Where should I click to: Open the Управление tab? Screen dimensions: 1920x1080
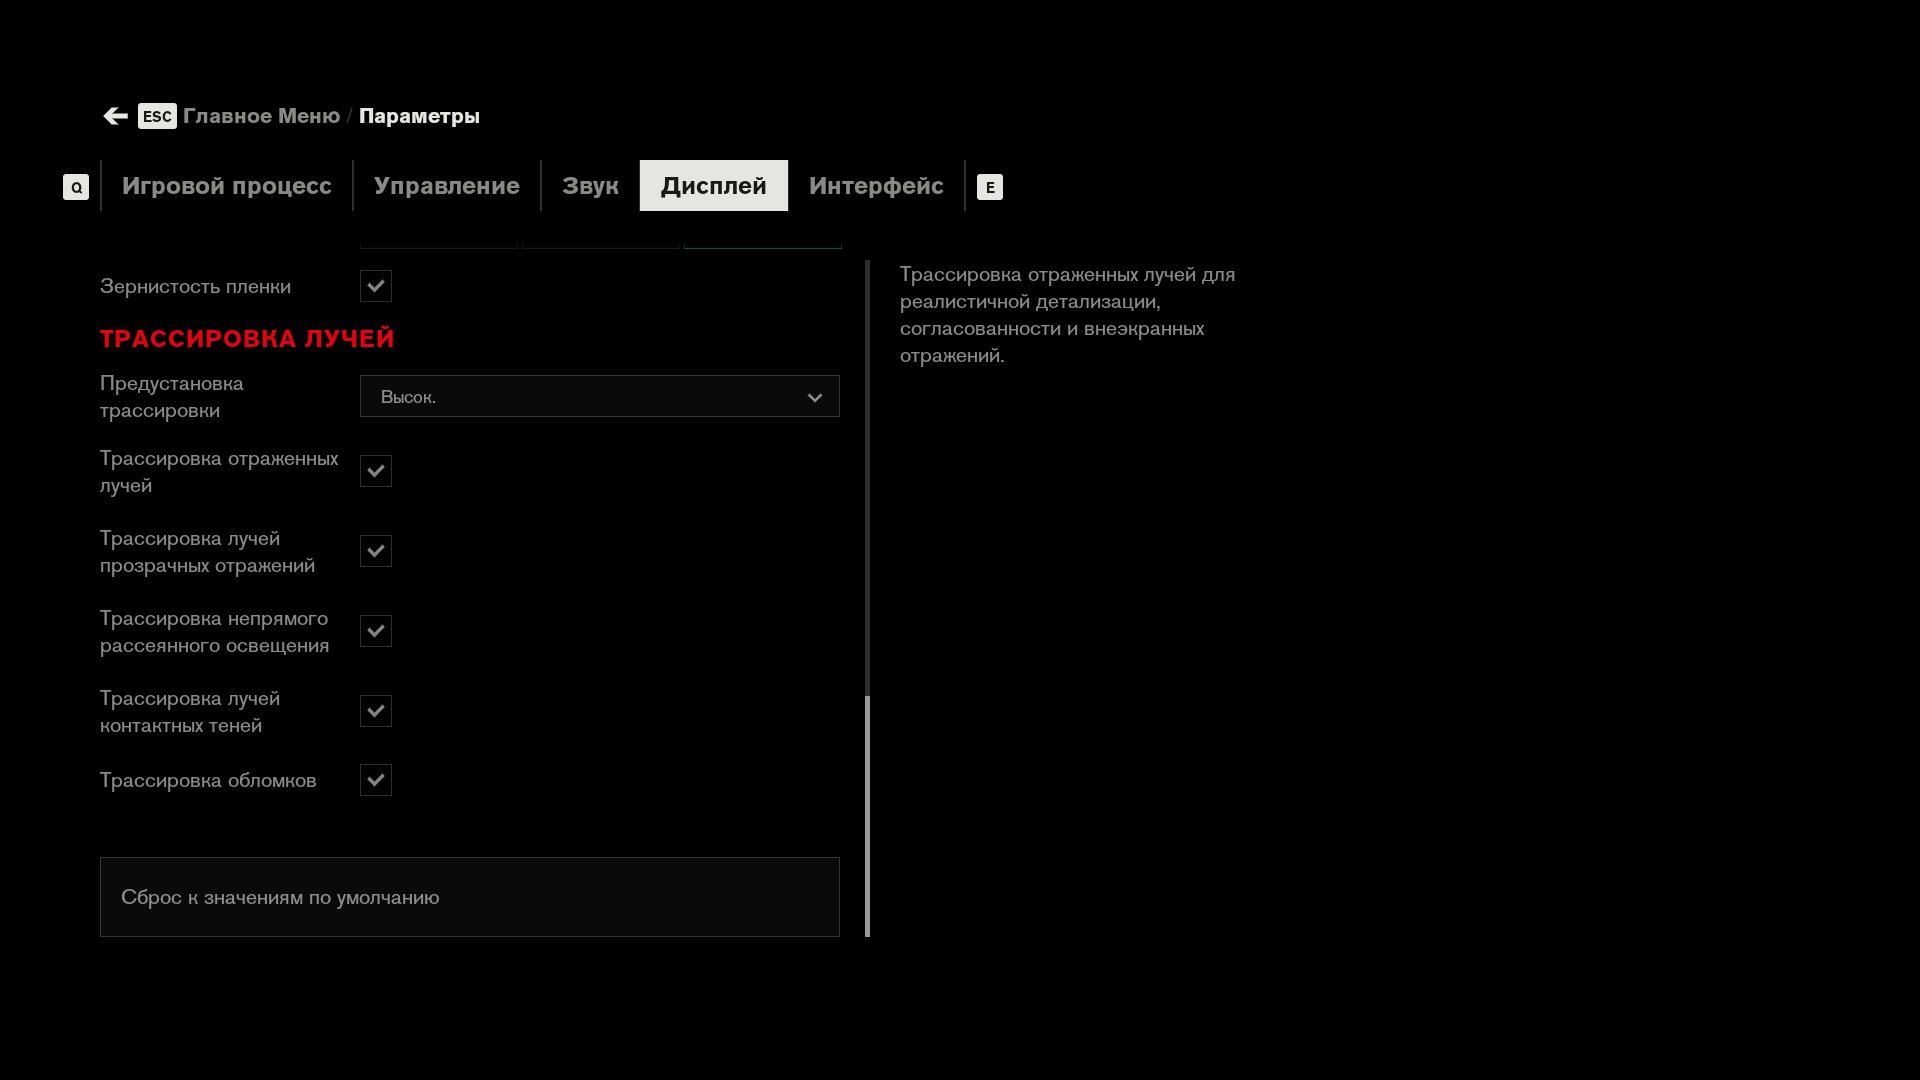click(x=446, y=186)
